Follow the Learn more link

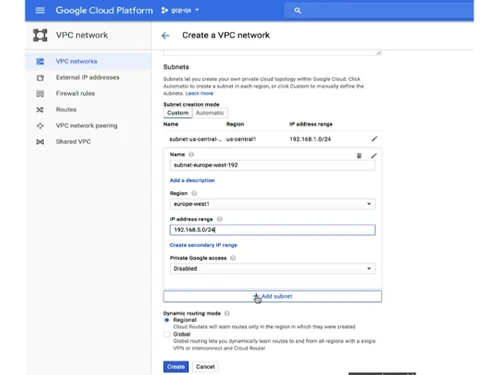point(199,93)
